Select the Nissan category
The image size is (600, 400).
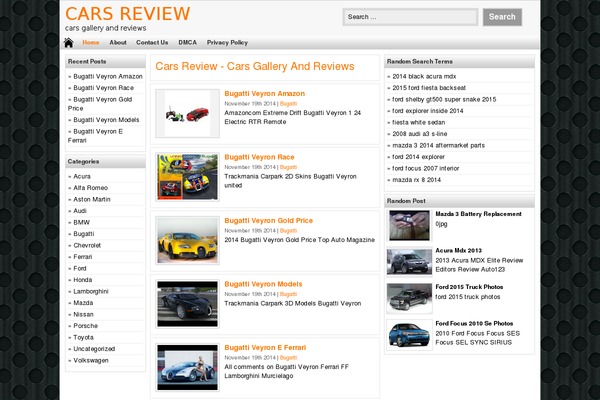[x=83, y=314]
